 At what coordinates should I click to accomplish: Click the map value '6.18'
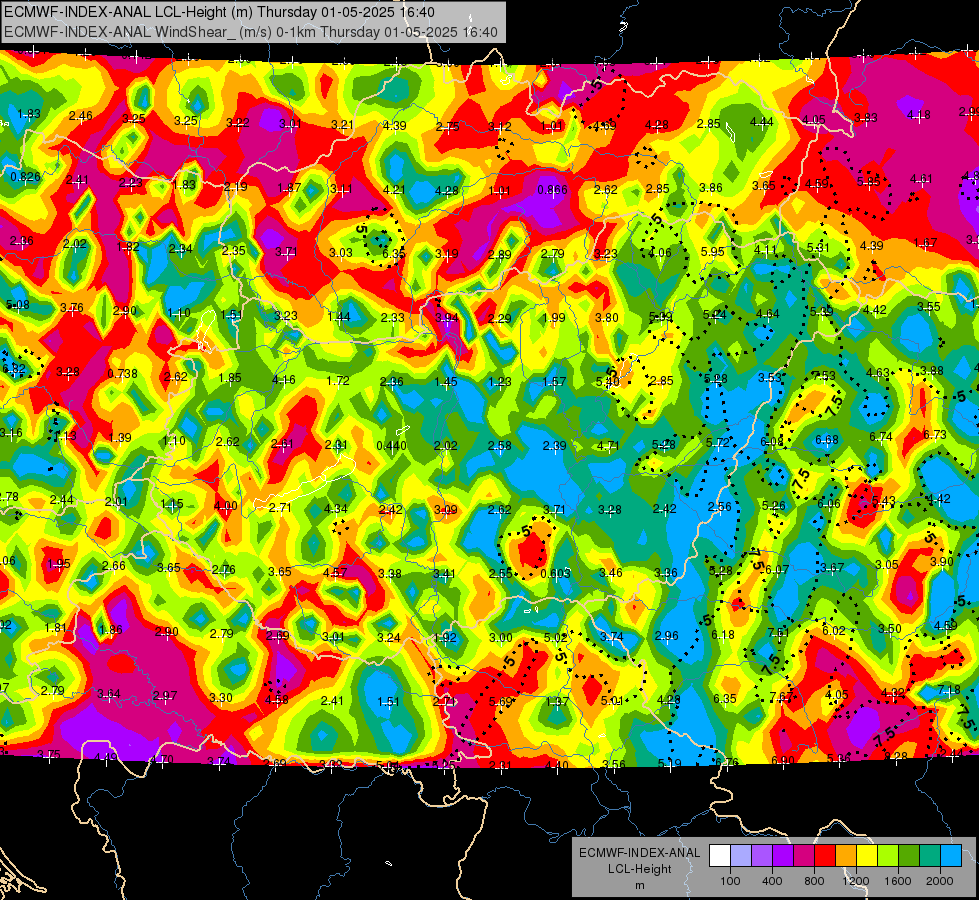(723, 635)
